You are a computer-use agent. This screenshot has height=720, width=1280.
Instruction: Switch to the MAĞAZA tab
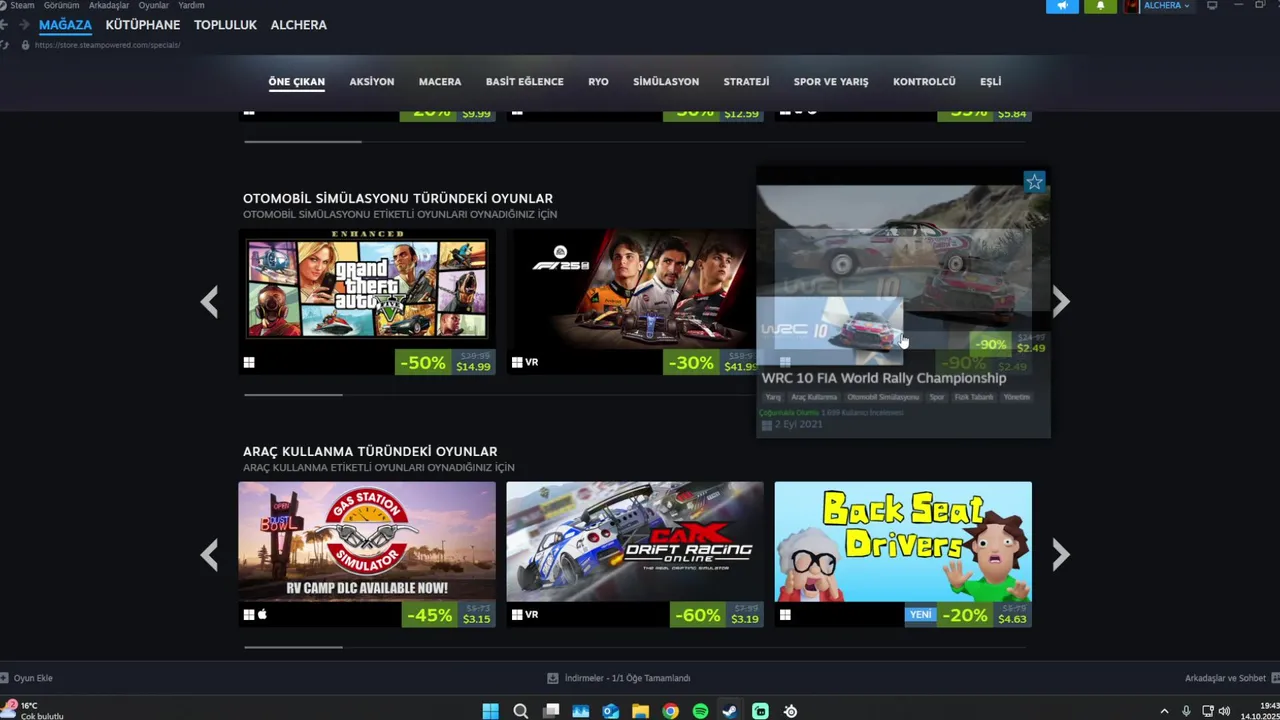[x=65, y=25]
